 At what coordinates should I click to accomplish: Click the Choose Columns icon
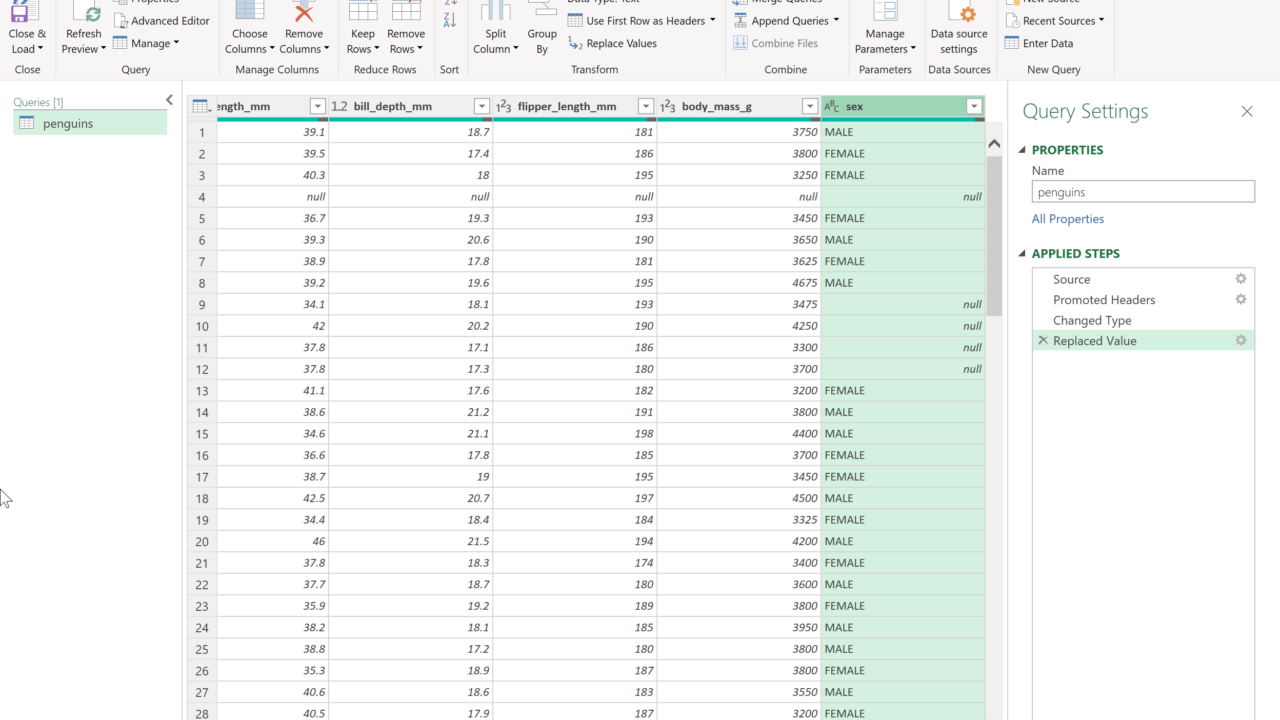(x=250, y=12)
